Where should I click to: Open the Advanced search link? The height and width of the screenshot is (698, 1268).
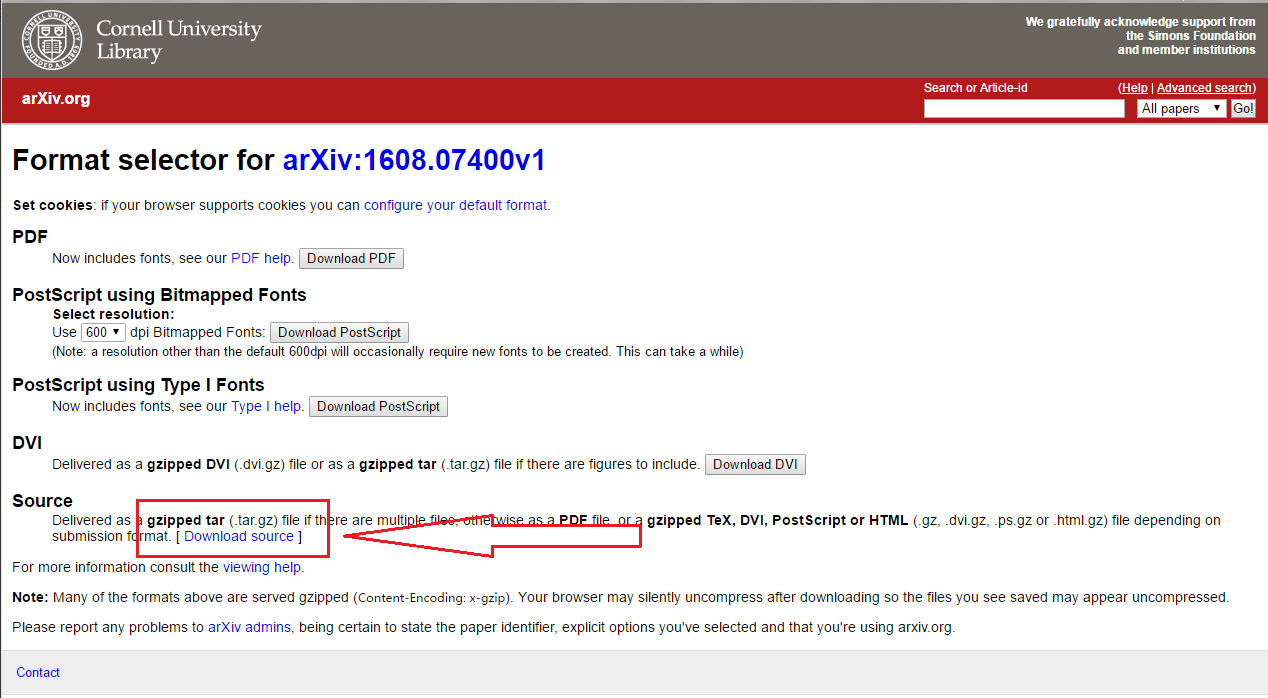[x=1204, y=88]
